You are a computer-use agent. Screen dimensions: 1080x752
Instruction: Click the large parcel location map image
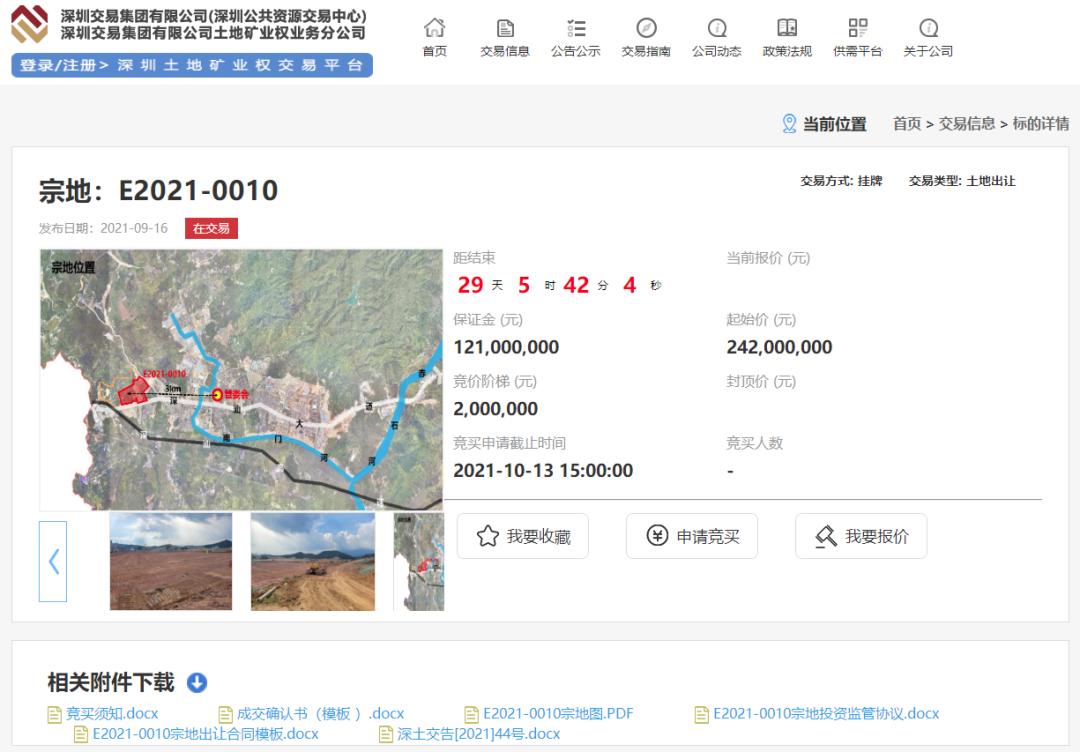241,380
